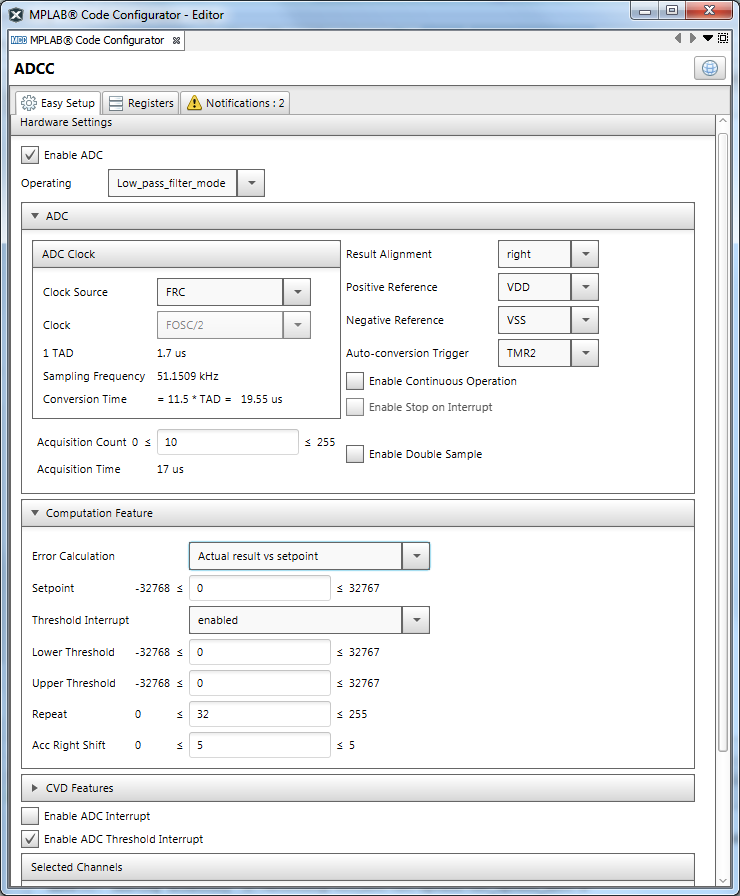Open the Negative Reference VSS dropdown

[585, 320]
